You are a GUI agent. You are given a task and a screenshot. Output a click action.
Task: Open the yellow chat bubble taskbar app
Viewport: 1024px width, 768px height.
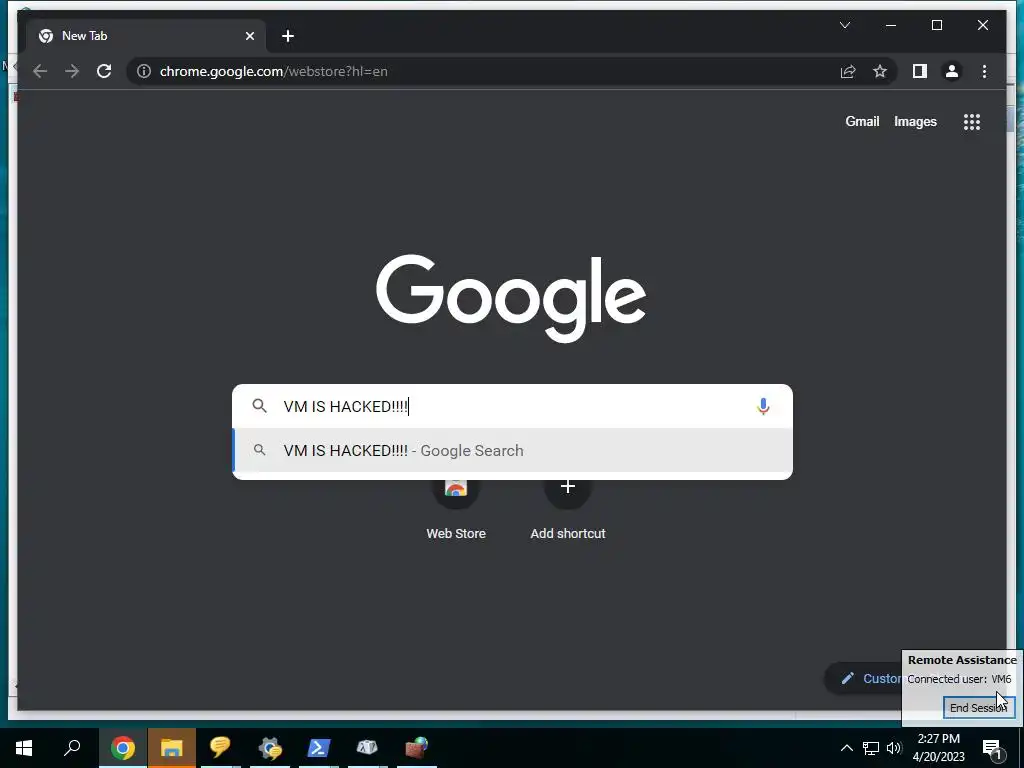[221, 748]
